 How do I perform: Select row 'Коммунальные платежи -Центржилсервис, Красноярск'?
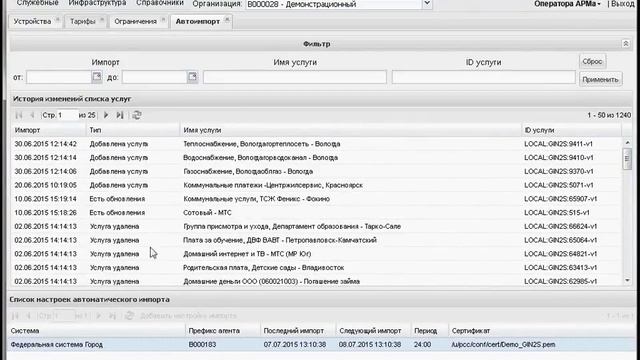(x=316, y=185)
